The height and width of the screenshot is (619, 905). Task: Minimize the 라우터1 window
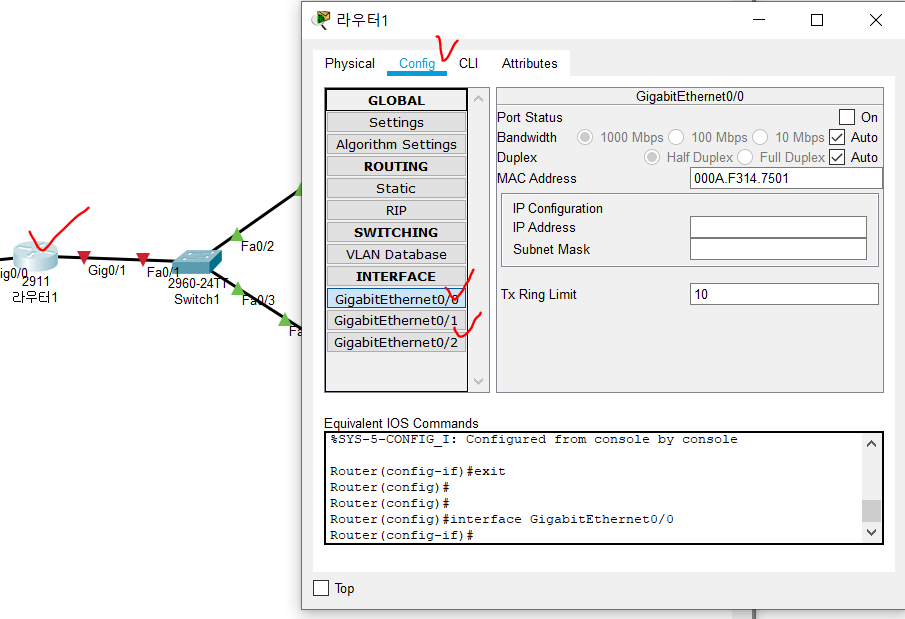(x=759, y=20)
